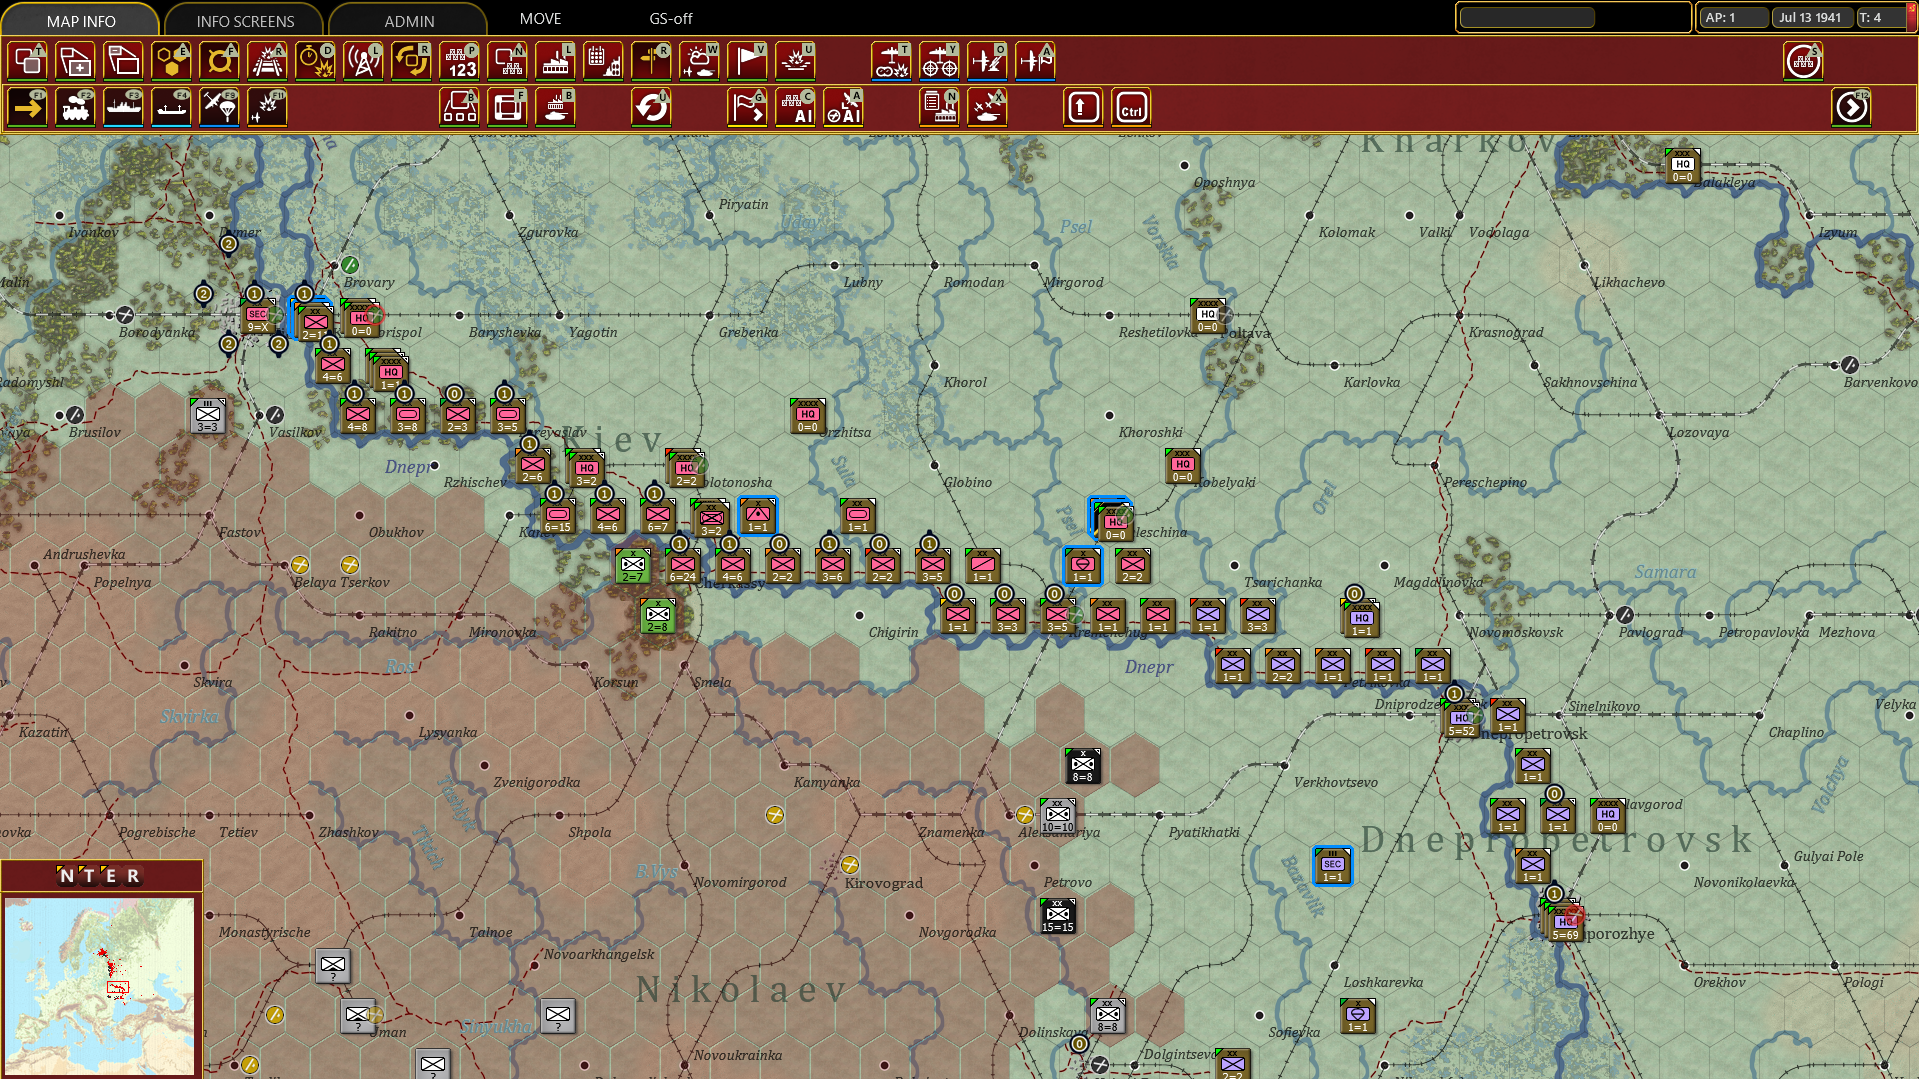This screenshot has width=1919, height=1079.
Task: Select the air transfer plane-with-flag icon (A)
Action: (1036, 61)
